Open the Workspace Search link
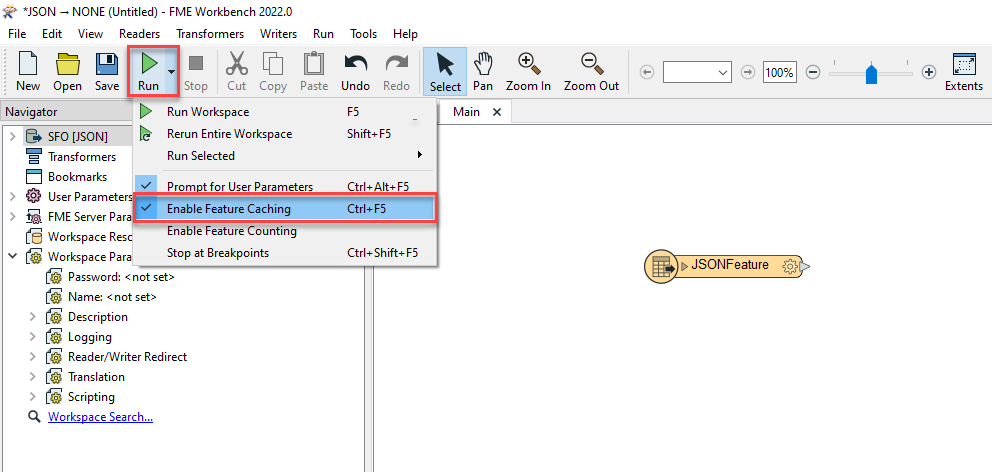 [x=100, y=417]
